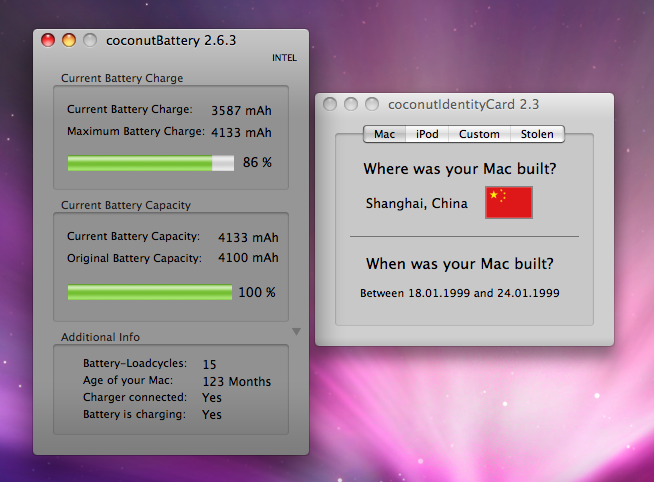This screenshot has height=482, width=654.
Task: Click the coconutIdentityCard minimize button
Action: coord(351,104)
